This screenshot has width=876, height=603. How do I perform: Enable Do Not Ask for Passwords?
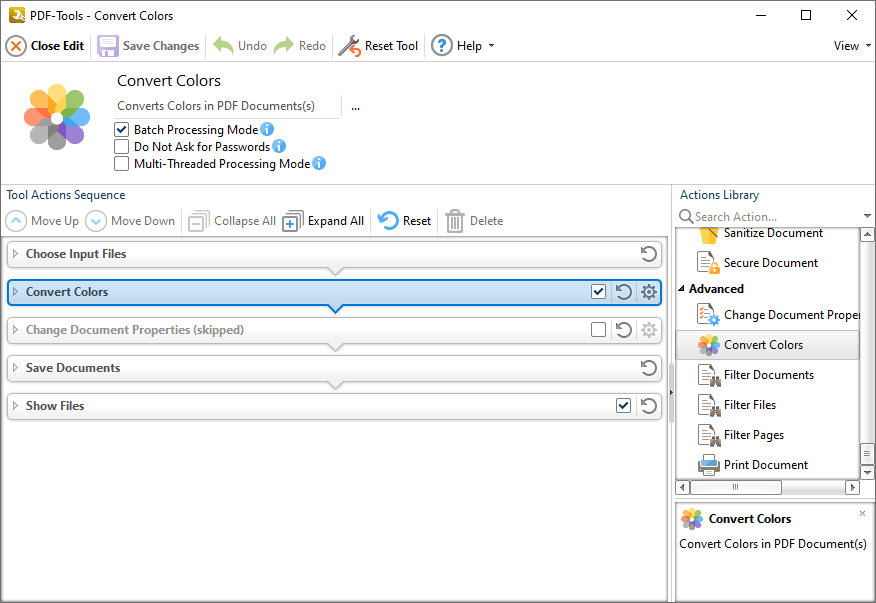coord(122,146)
